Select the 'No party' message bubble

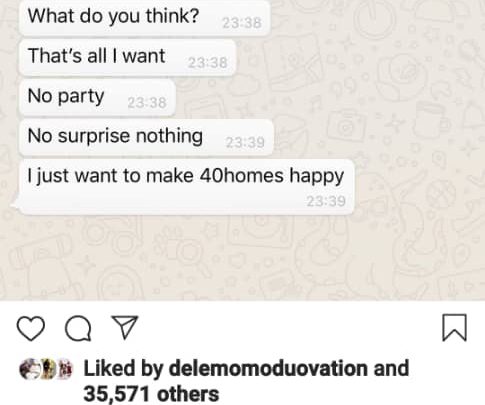point(97,97)
